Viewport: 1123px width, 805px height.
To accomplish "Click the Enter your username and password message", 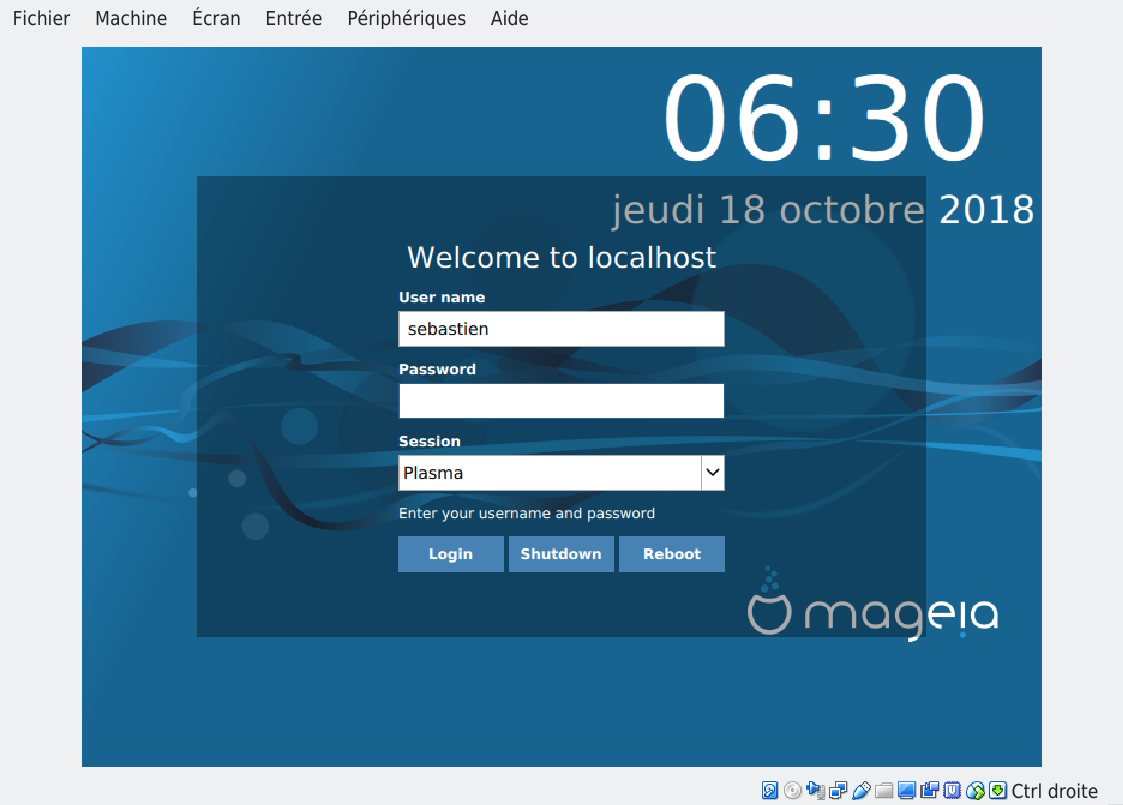I will click(526, 513).
